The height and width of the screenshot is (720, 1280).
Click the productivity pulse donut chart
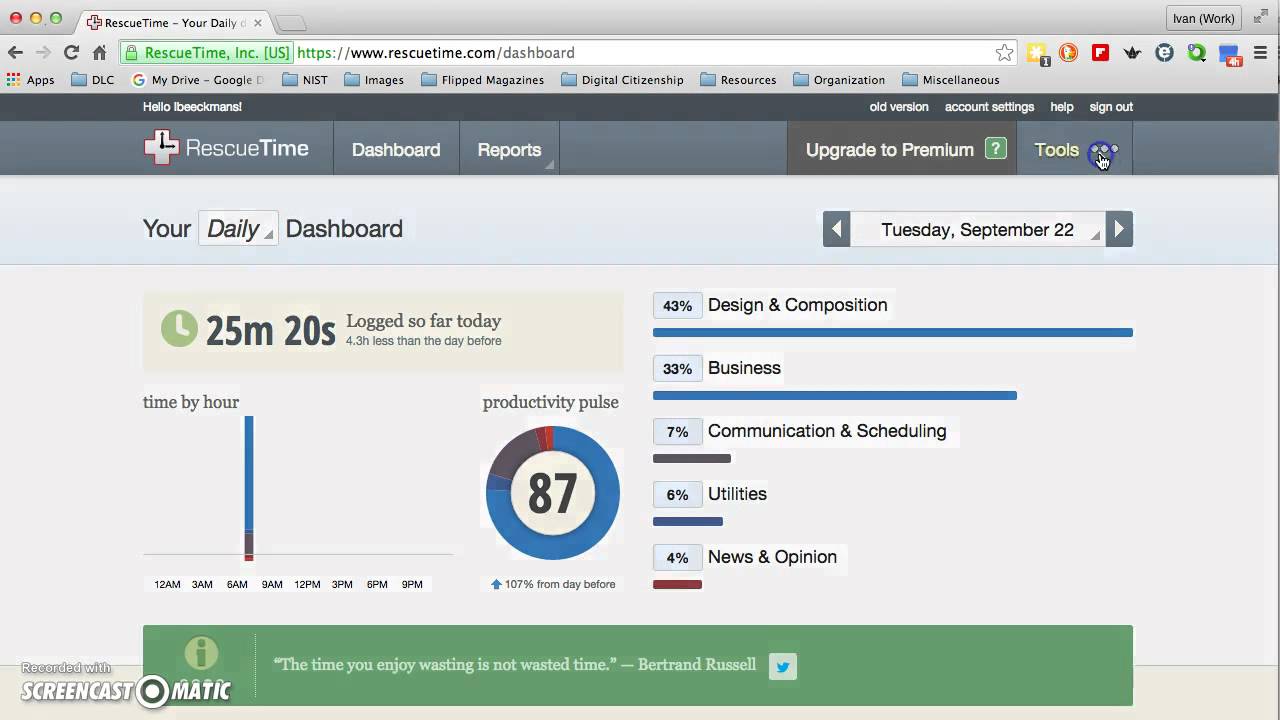pyautogui.click(x=553, y=492)
